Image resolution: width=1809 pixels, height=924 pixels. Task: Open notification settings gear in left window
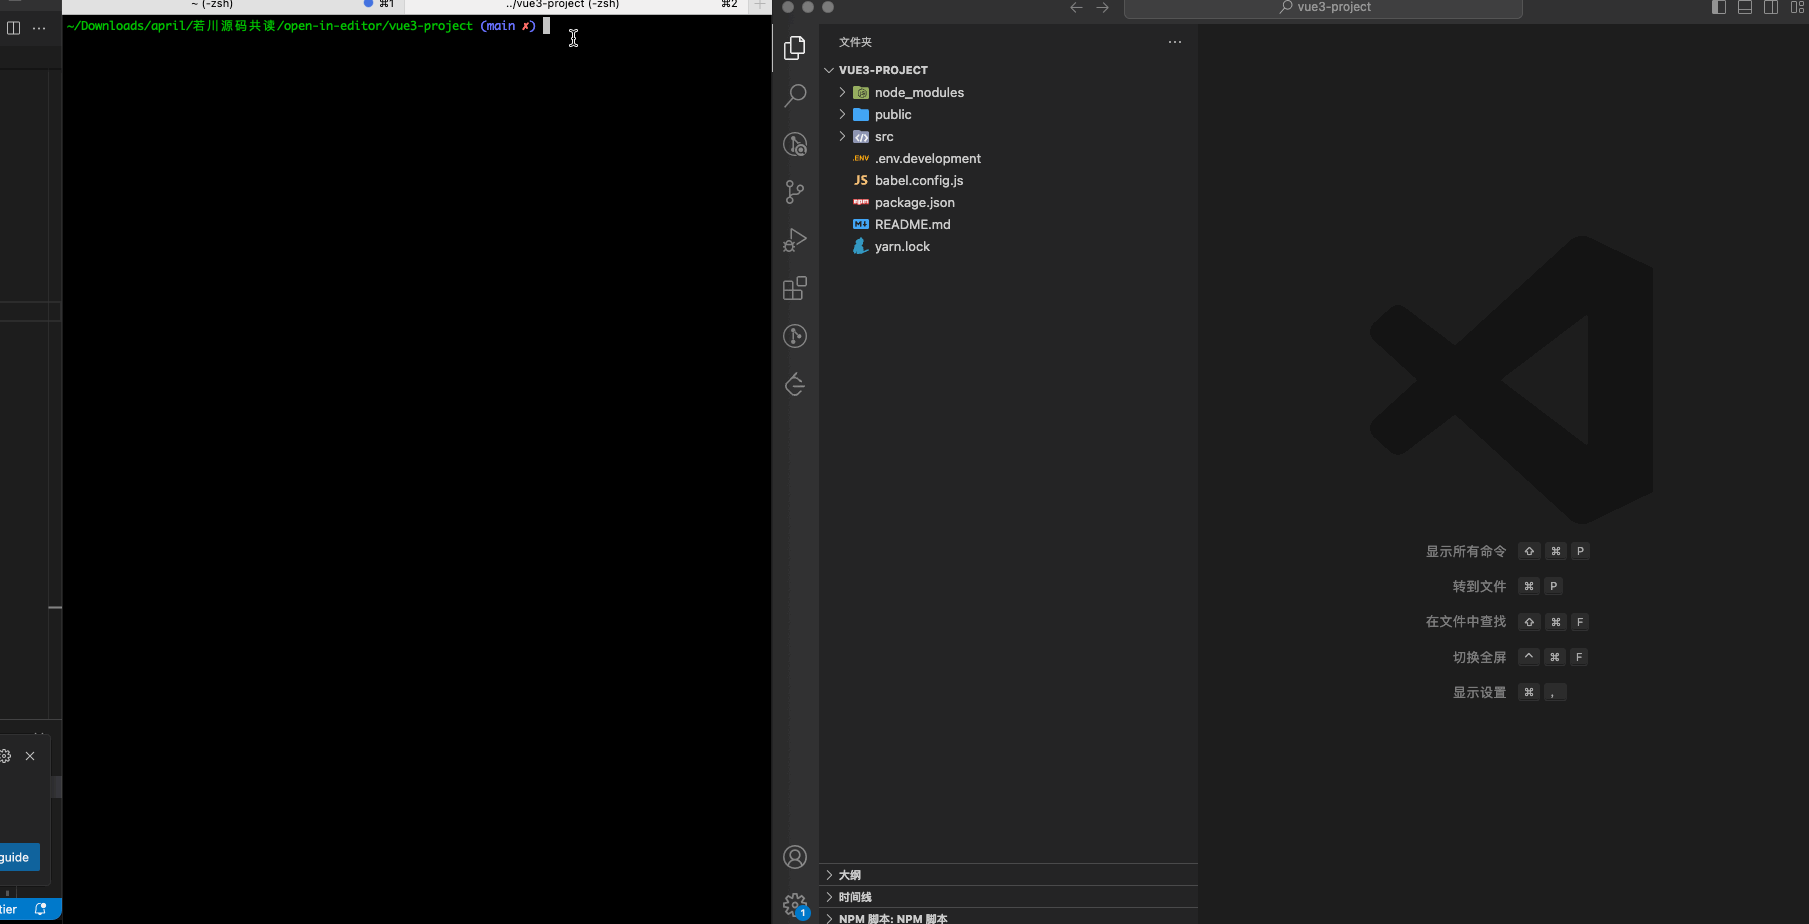click(5, 756)
